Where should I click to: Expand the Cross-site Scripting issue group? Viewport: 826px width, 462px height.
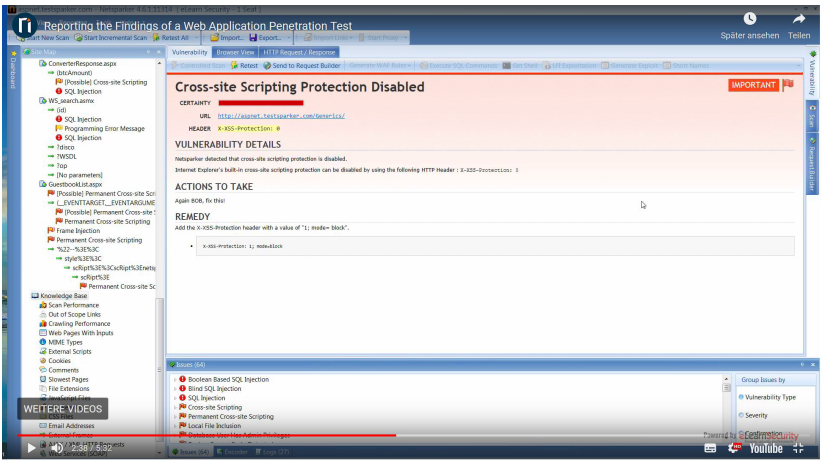tap(175, 407)
